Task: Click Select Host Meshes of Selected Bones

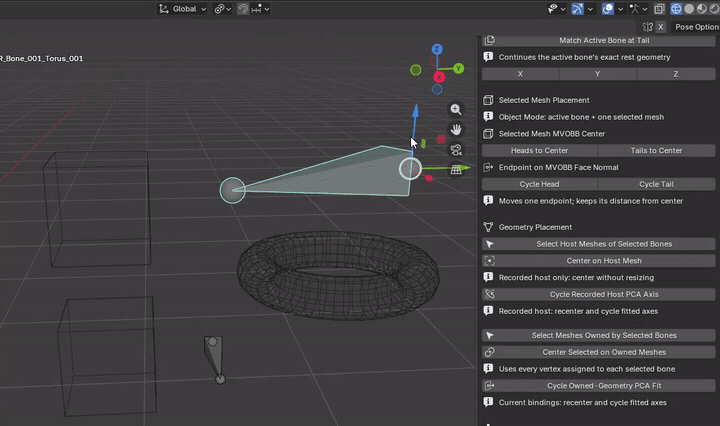Action: [599, 244]
